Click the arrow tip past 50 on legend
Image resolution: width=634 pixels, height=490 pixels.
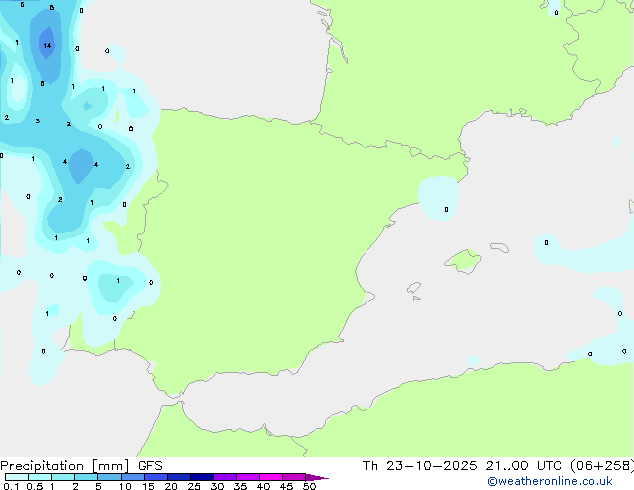pos(317,478)
